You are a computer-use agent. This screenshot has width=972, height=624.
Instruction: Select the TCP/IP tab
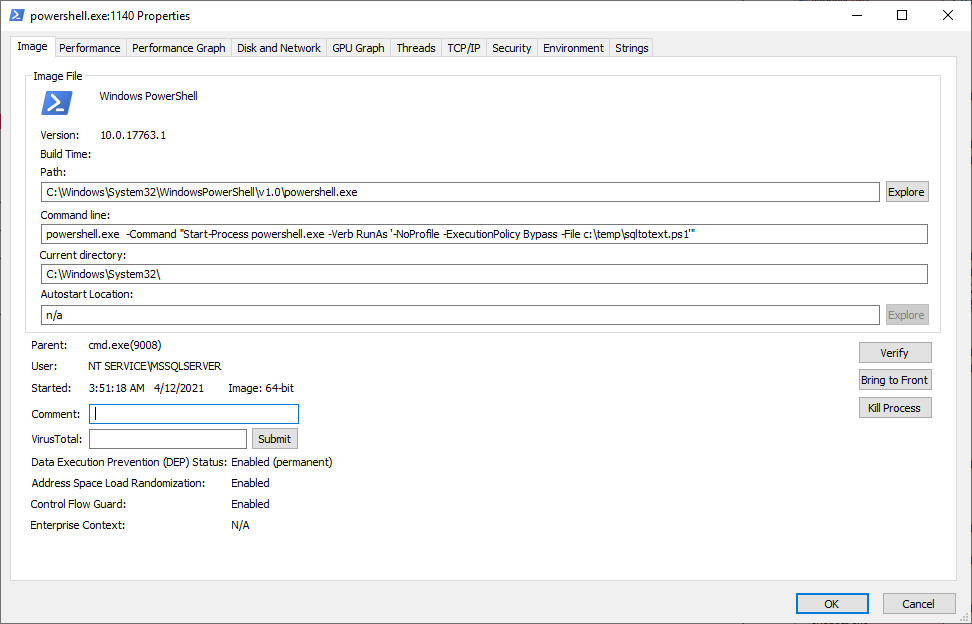[x=464, y=48]
